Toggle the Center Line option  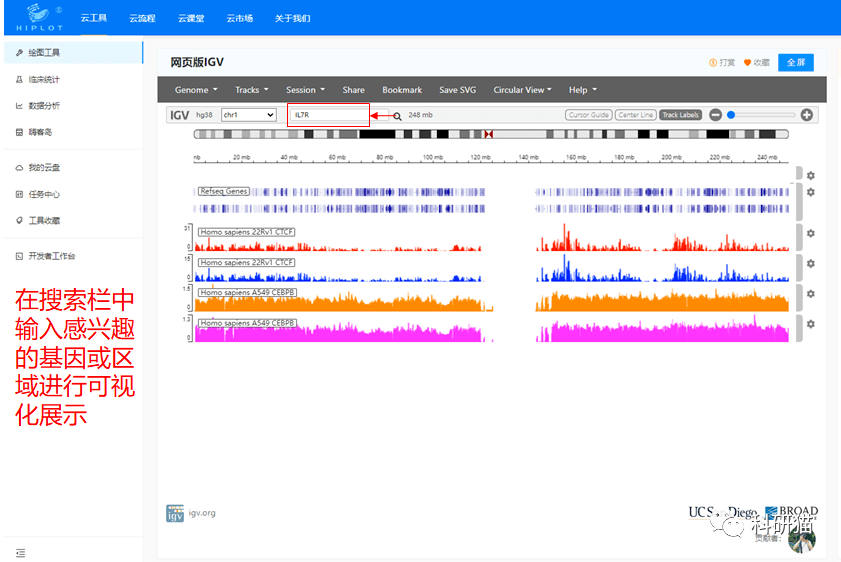click(635, 115)
